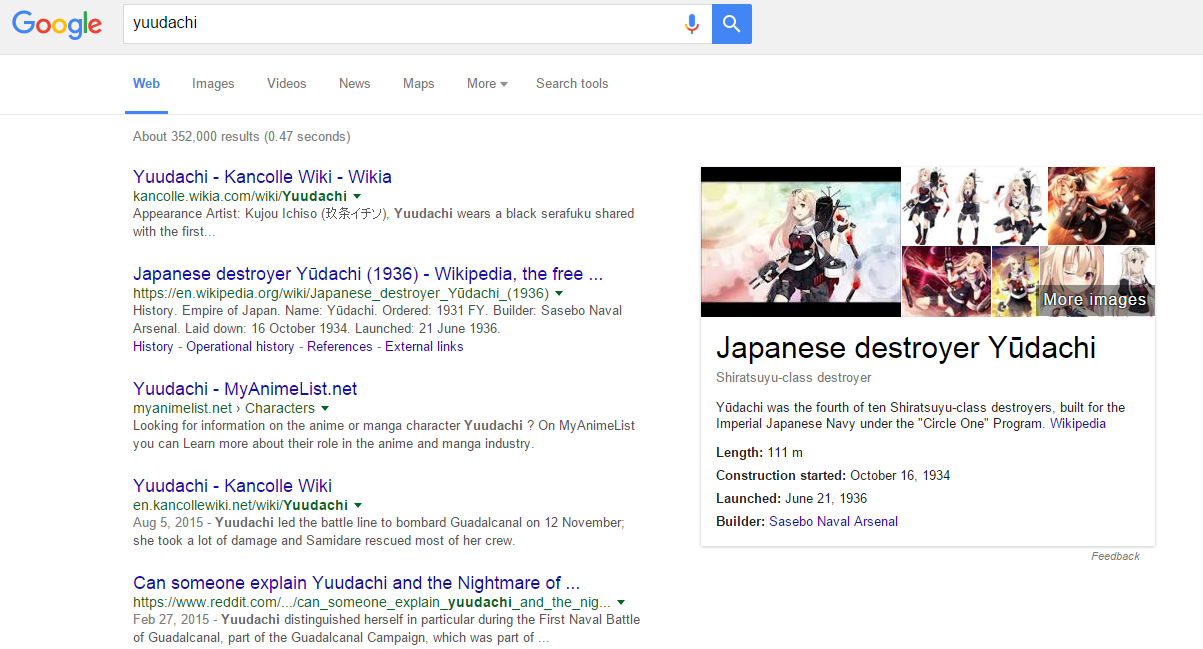The height and width of the screenshot is (649, 1203).
Task: Expand the More menu in the navigation bar
Action: pos(486,84)
